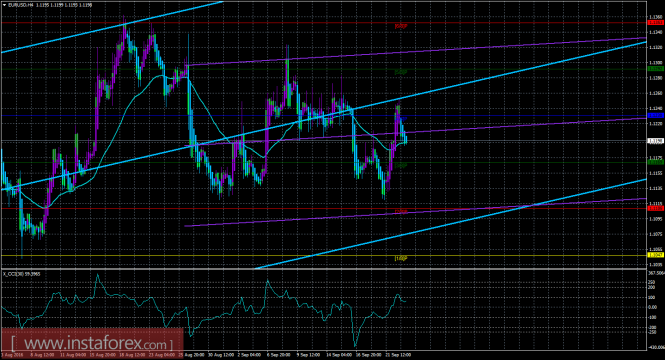
Task: Click the yellow pivot level label in the chart
Action: pos(401,258)
